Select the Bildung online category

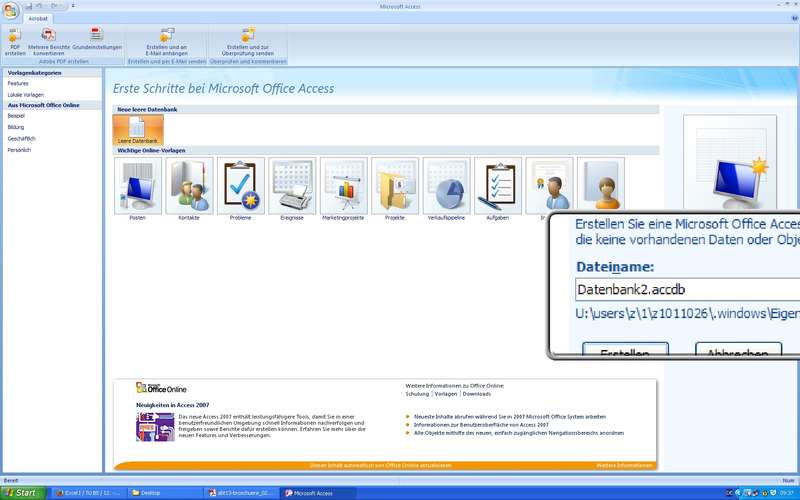point(16,127)
